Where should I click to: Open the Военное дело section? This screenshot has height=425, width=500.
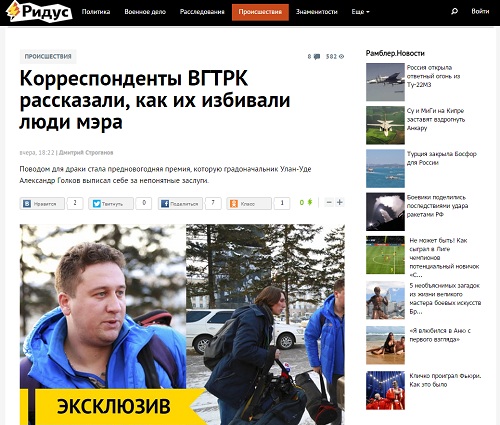click(x=145, y=12)
